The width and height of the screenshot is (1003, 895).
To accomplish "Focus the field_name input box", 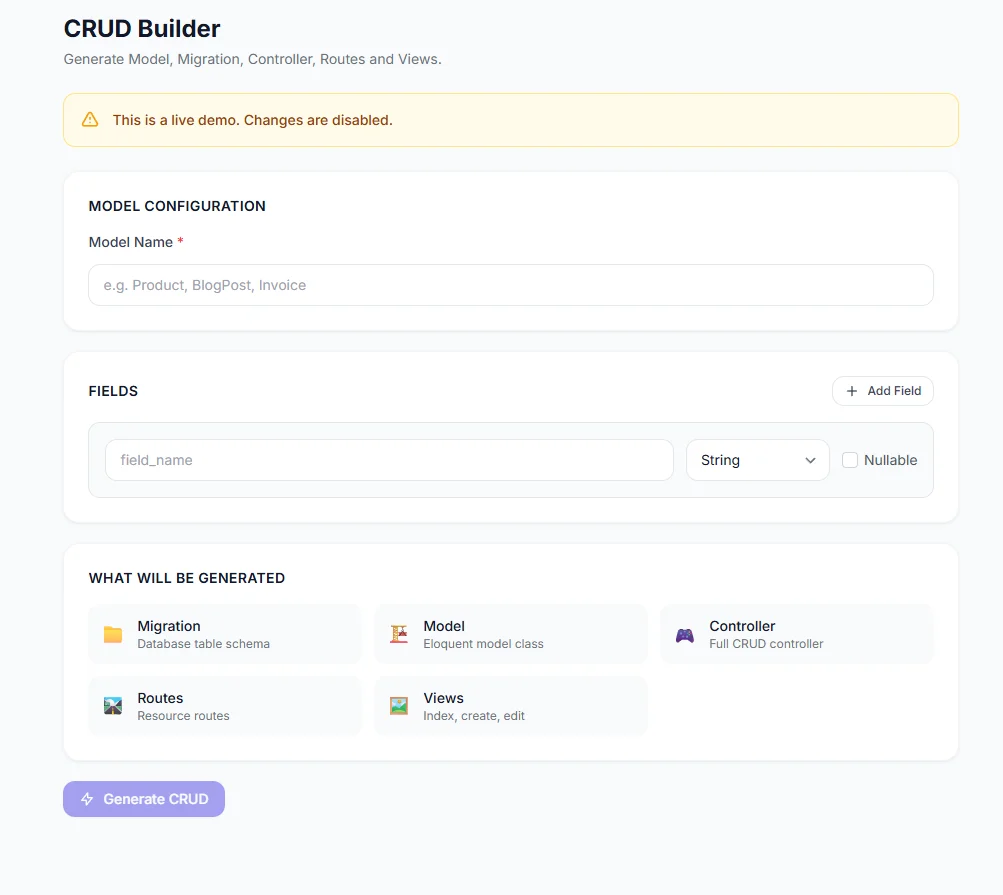I will click(390, 460).
